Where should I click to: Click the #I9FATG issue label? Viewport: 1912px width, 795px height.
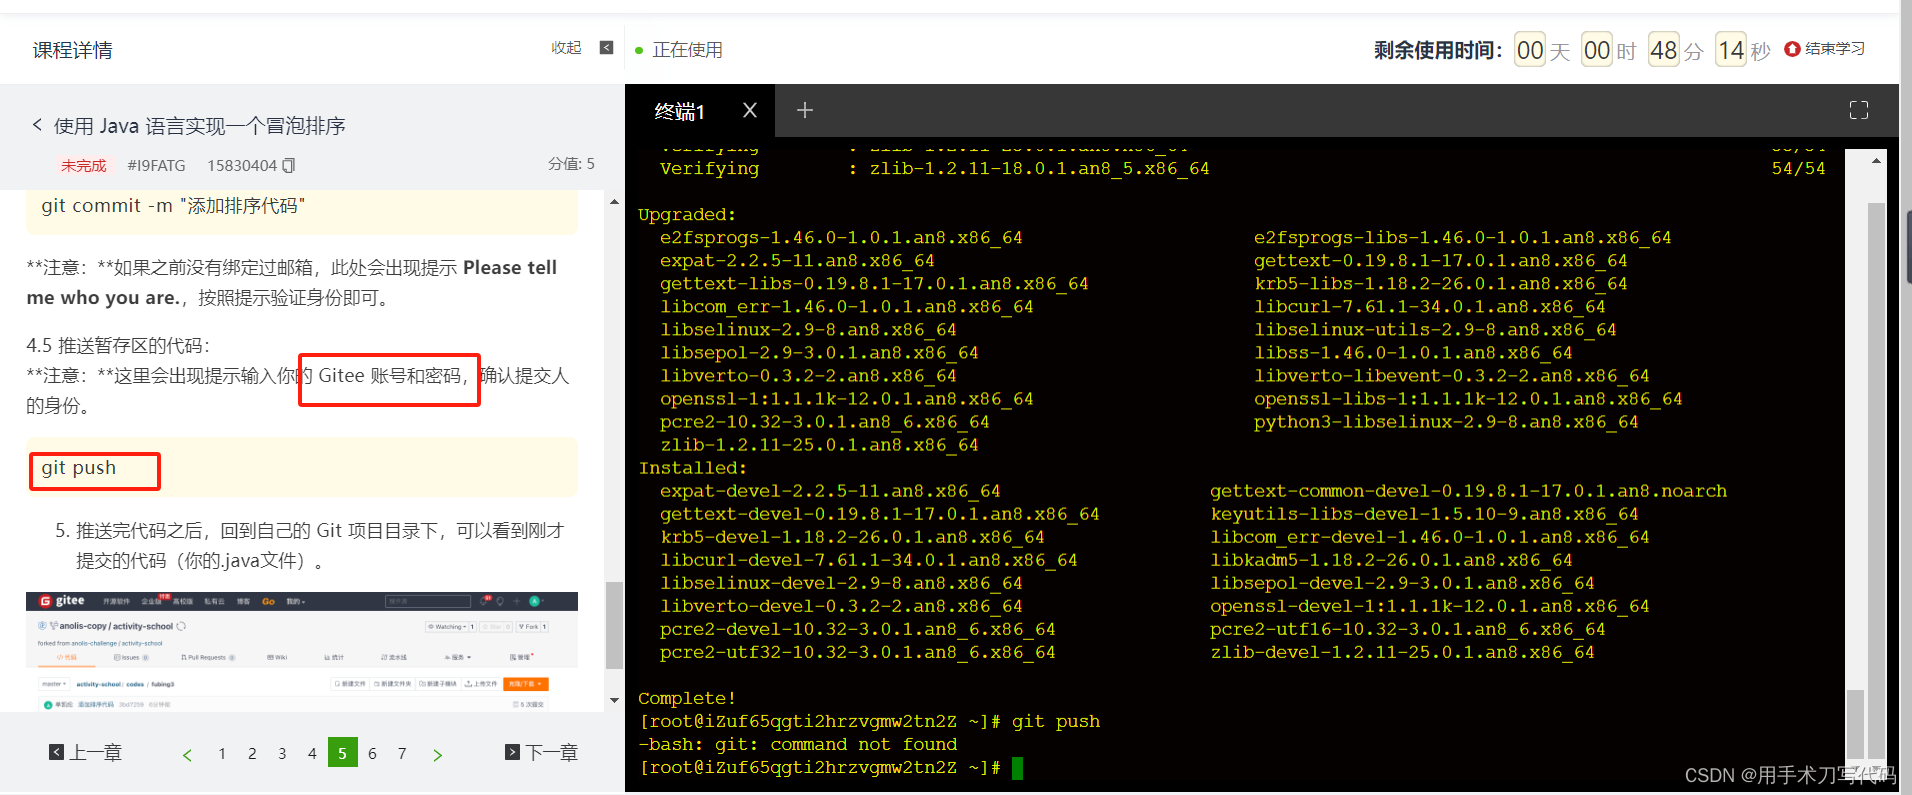[156, 165]
